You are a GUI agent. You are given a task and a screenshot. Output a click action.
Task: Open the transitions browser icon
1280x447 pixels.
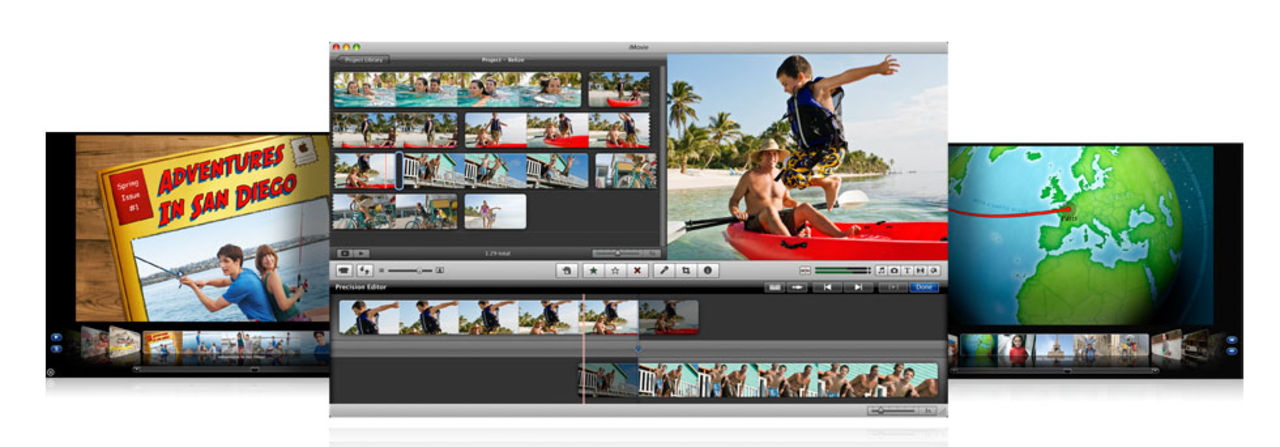(920, 270)
